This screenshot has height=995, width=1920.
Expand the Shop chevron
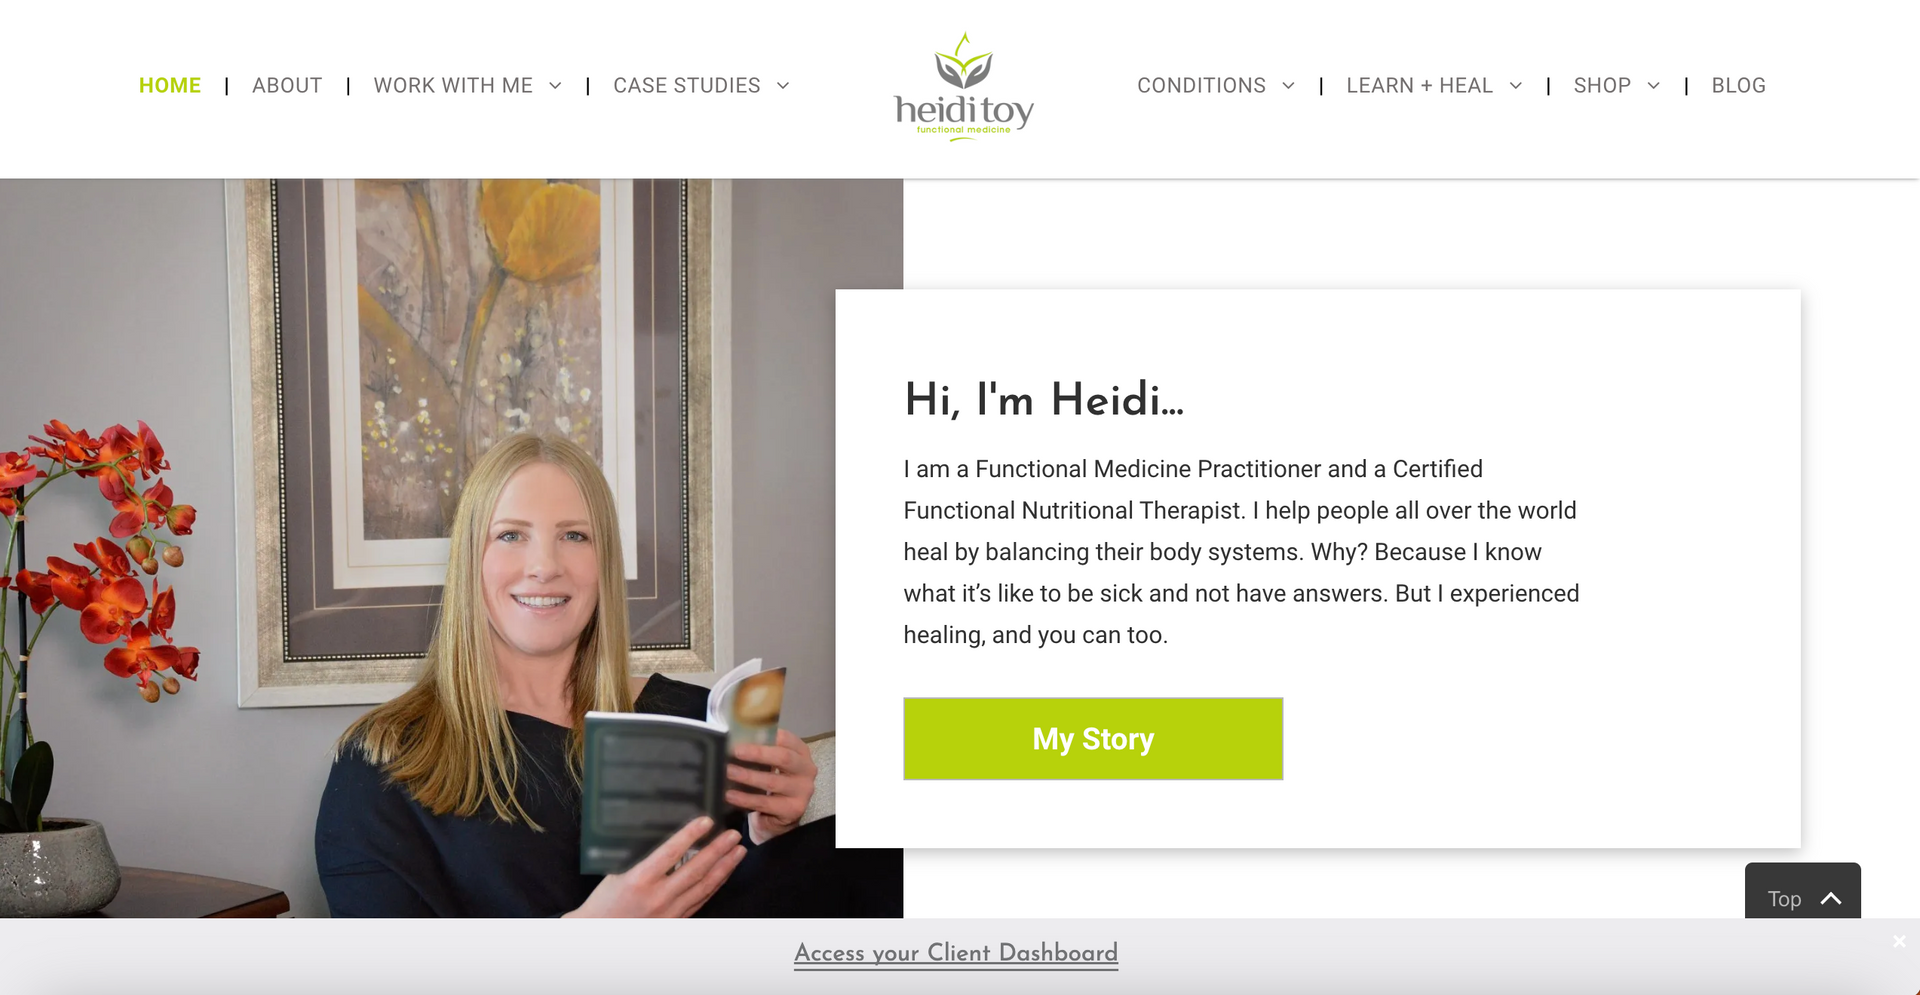click(x=1654, y=86)
